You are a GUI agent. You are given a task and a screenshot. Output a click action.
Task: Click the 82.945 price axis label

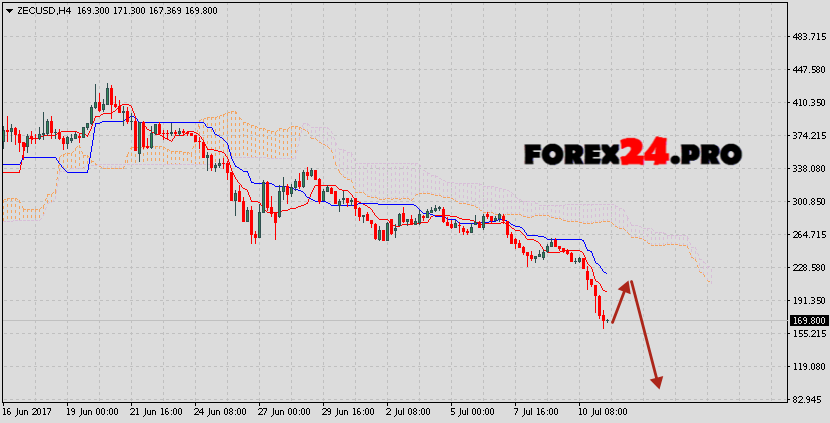coord(808,400)
